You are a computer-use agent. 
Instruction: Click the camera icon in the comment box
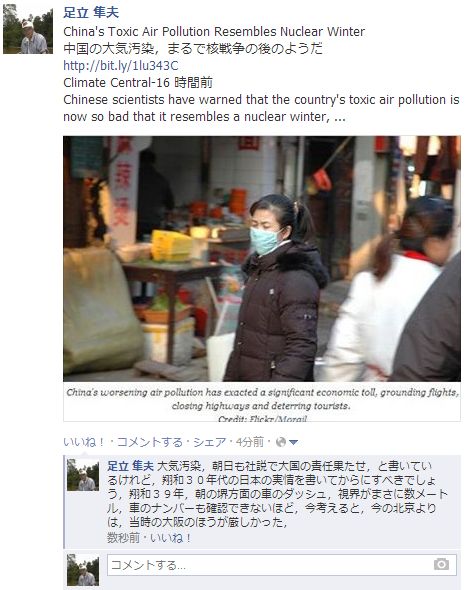pyautogui.click(x=441, y=564)
